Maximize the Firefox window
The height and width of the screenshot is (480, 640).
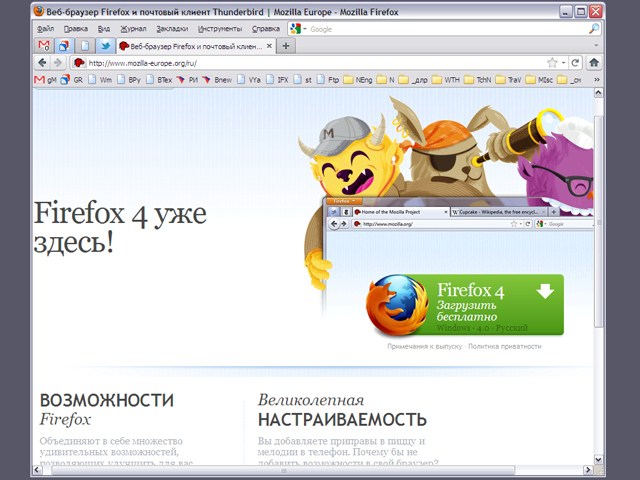coord(580,11)
